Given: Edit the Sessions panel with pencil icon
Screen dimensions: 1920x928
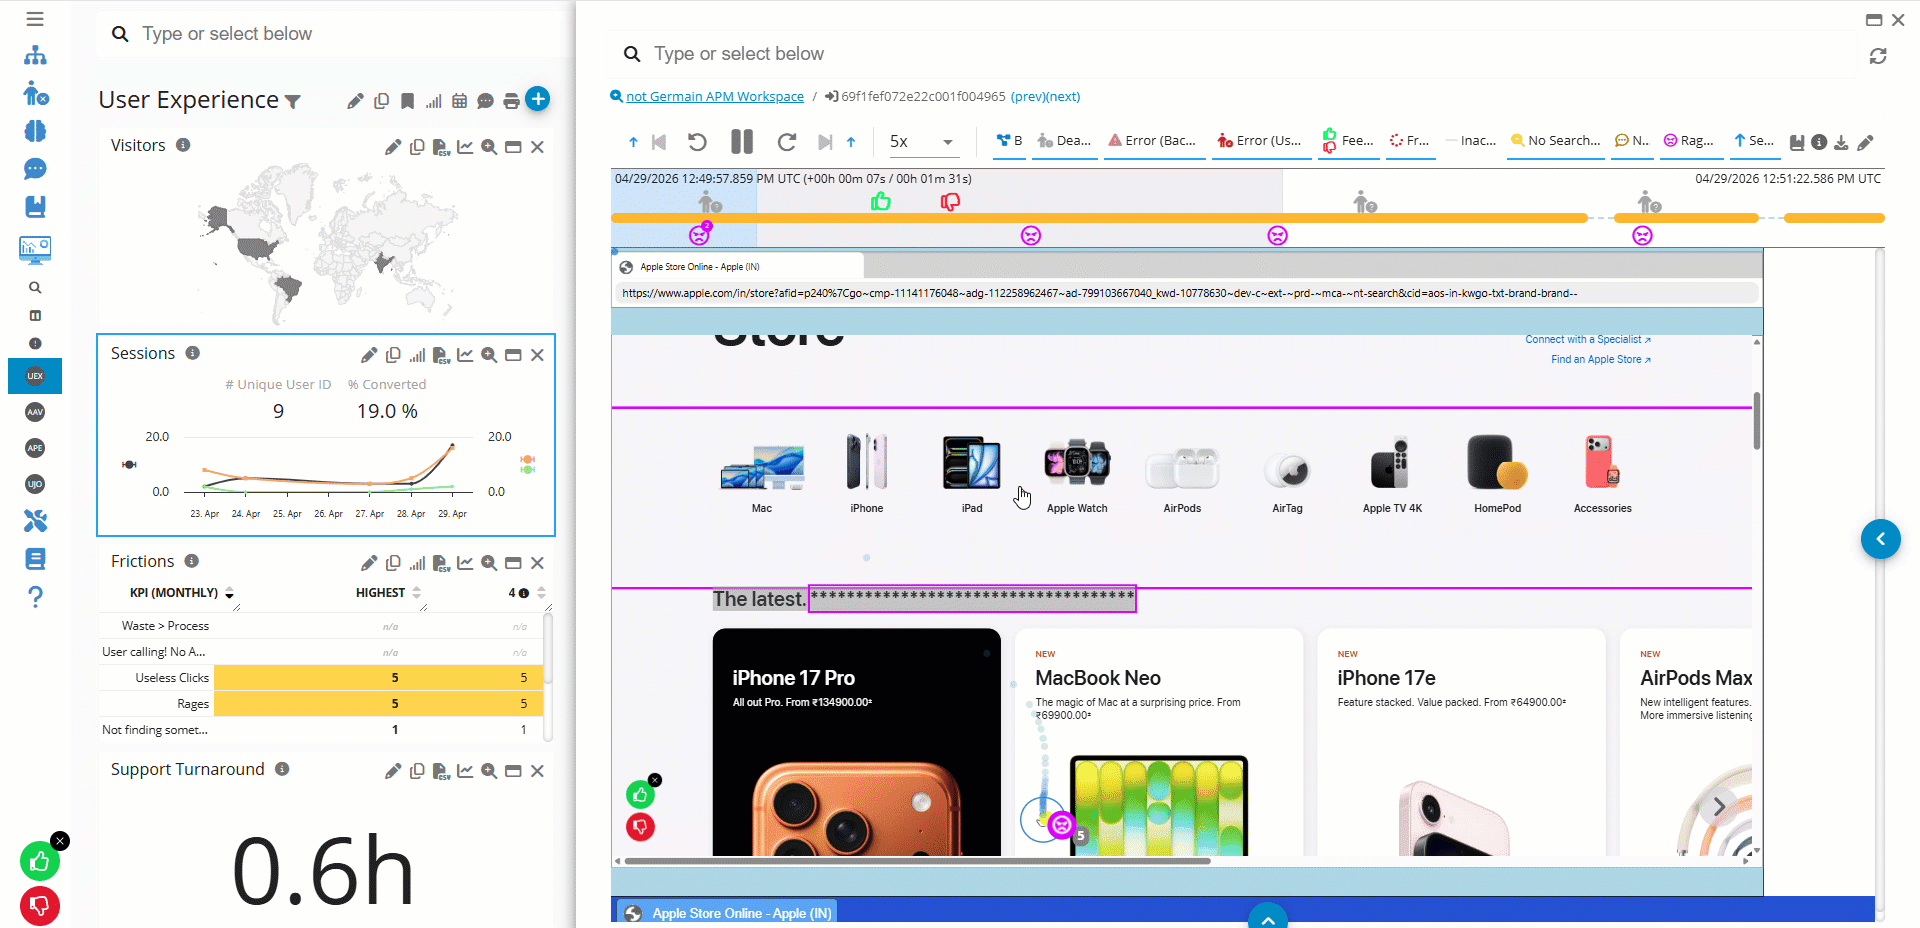Looking at the screenshot, I should tap(369, 355).
